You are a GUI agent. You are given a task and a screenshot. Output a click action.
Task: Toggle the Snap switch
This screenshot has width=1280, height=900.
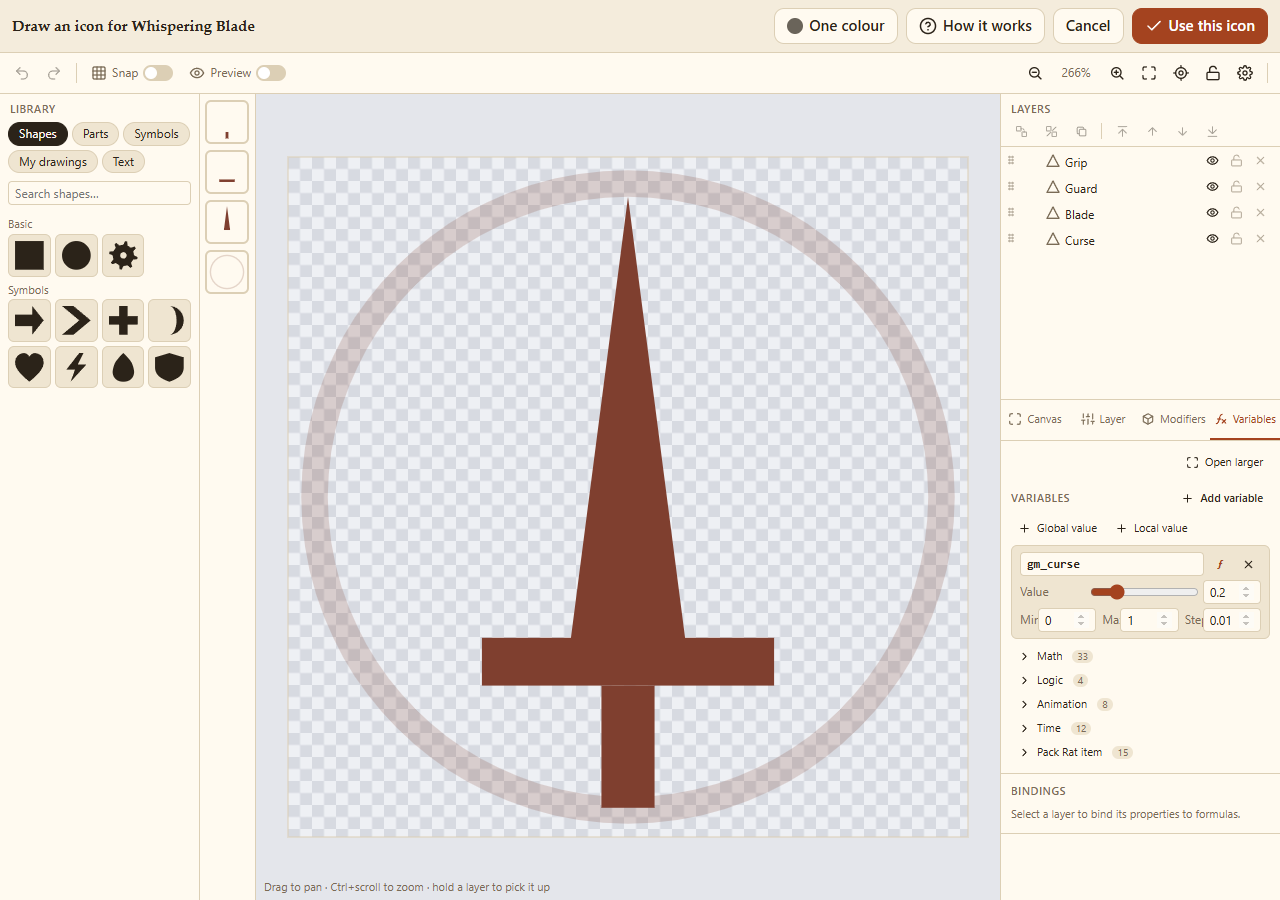point(158,73)
